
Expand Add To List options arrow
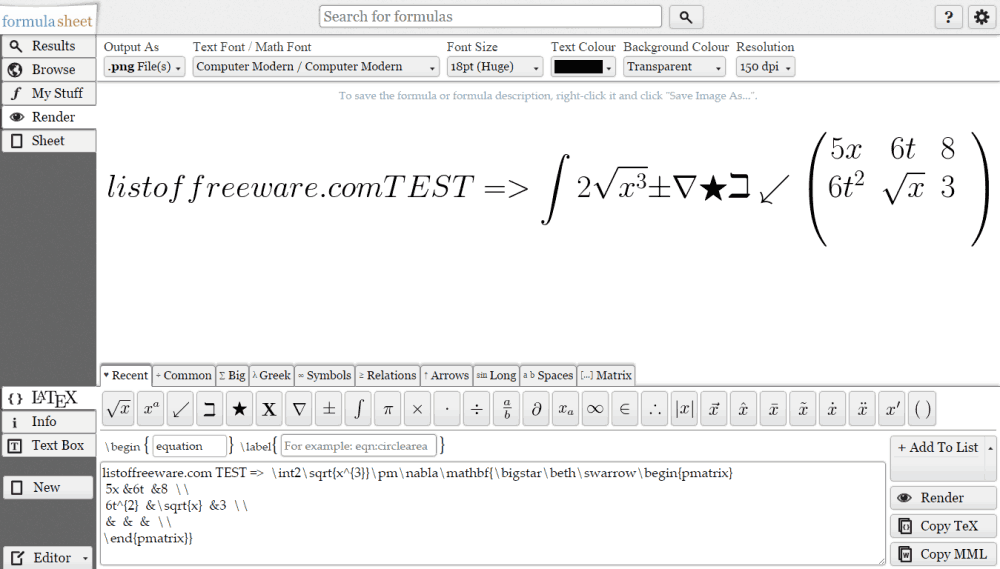990,448
